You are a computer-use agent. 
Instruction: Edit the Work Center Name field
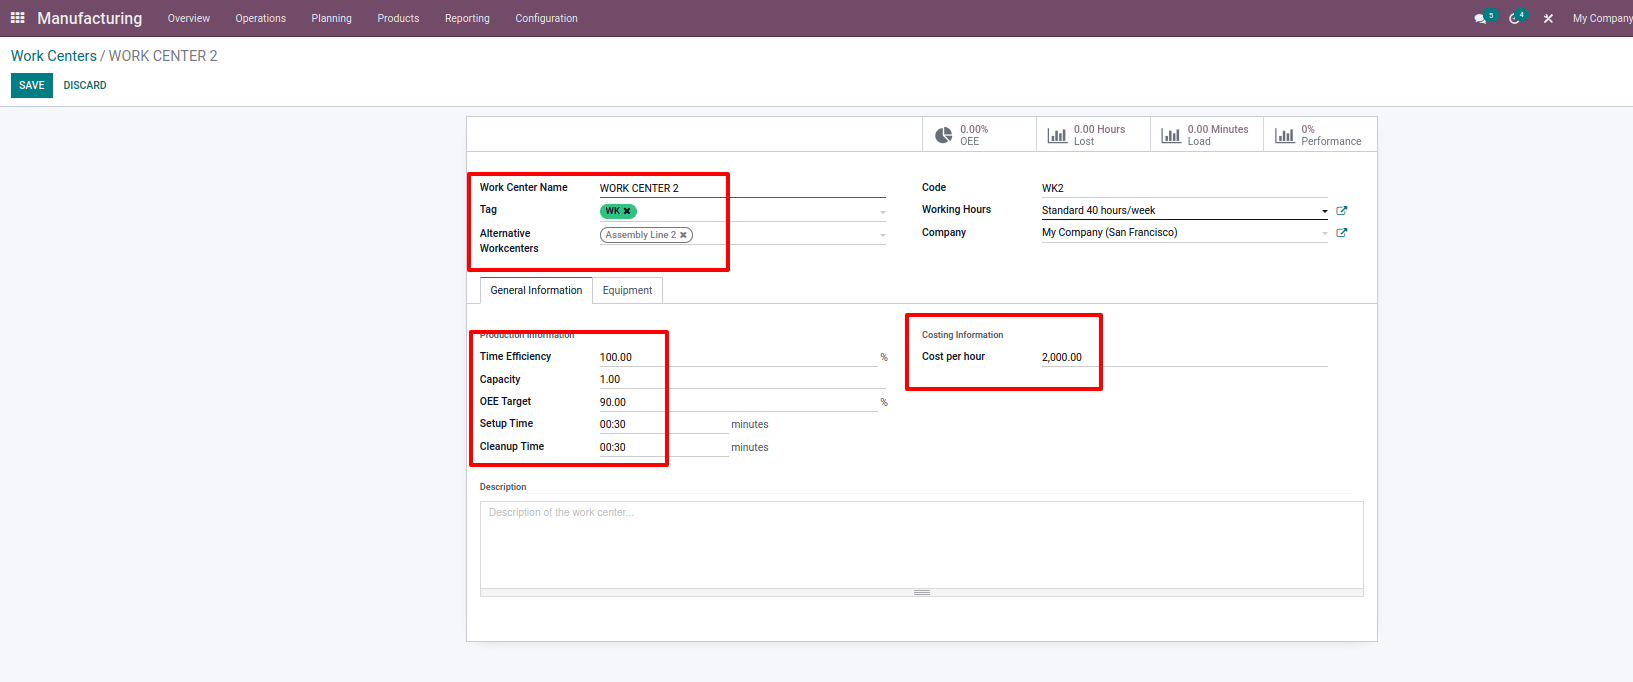coord(742,188)
